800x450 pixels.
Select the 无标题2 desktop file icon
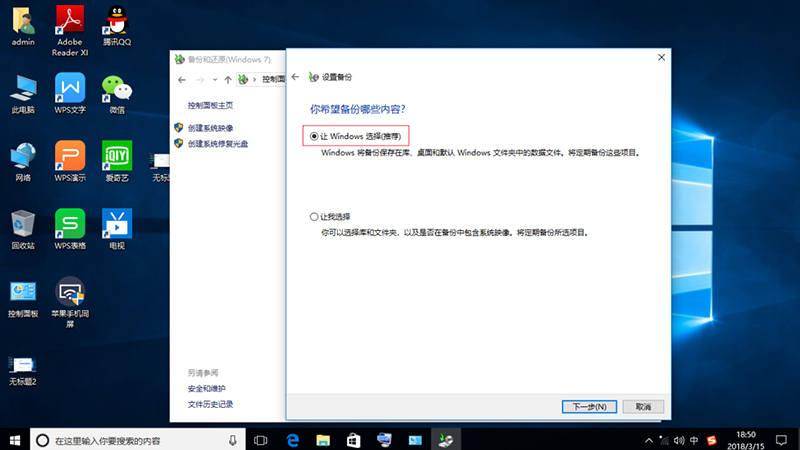click(23, 371)
